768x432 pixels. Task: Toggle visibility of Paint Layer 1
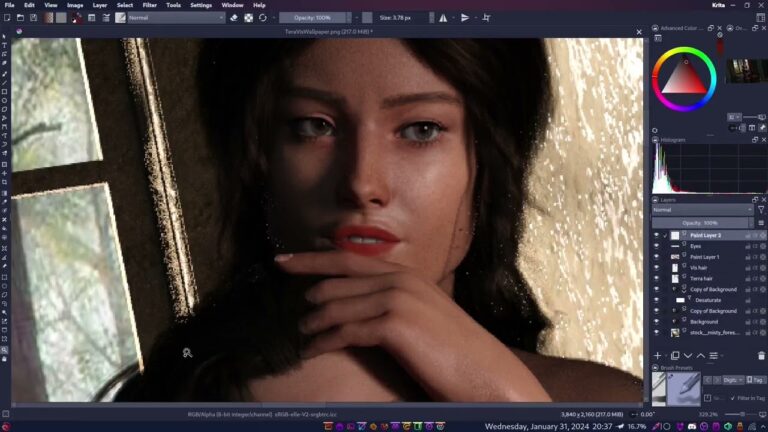[656, 257]
